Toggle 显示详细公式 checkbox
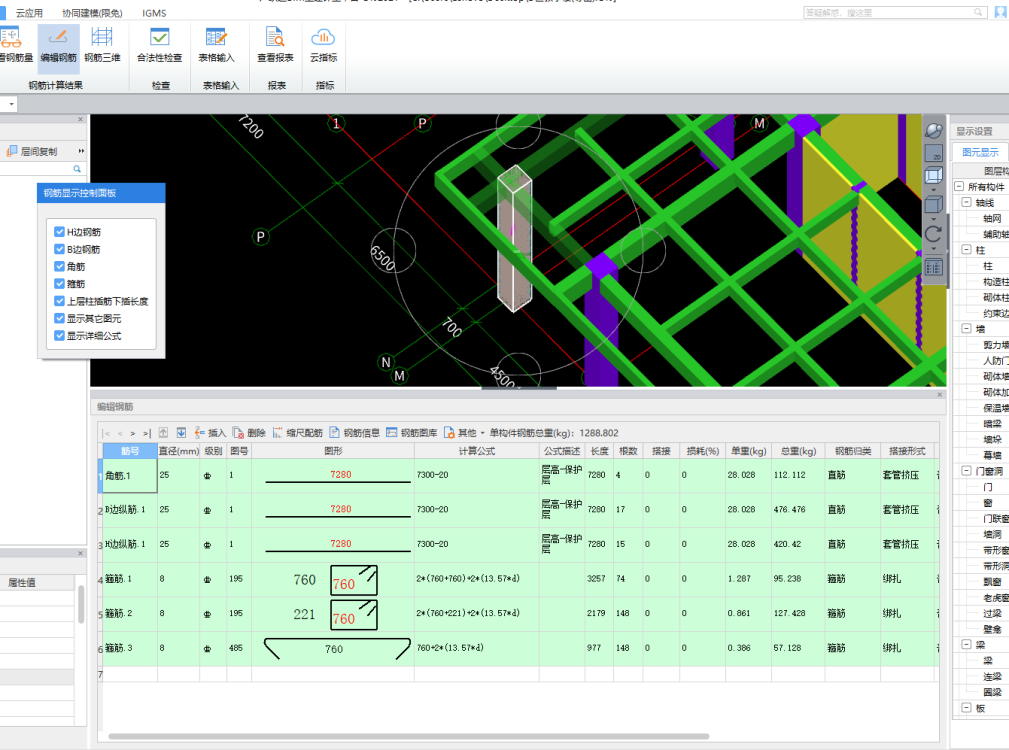This screenshot has height=750, width=1009. (x=59, y=336)
